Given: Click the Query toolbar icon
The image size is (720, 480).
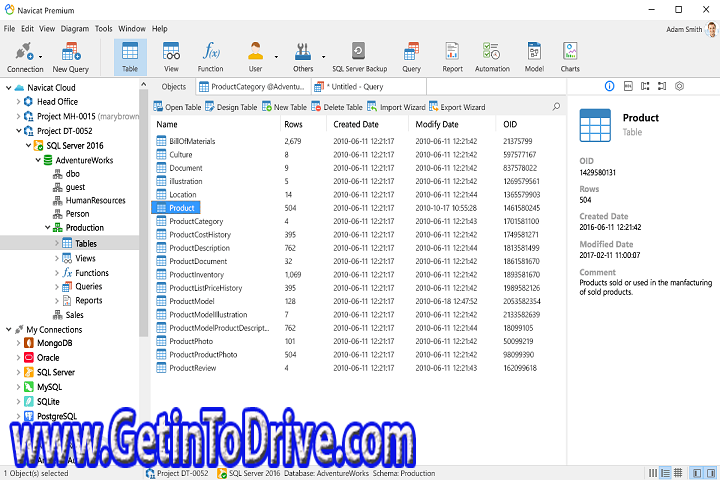Looking at the screenshot, I should click(411, 57).
